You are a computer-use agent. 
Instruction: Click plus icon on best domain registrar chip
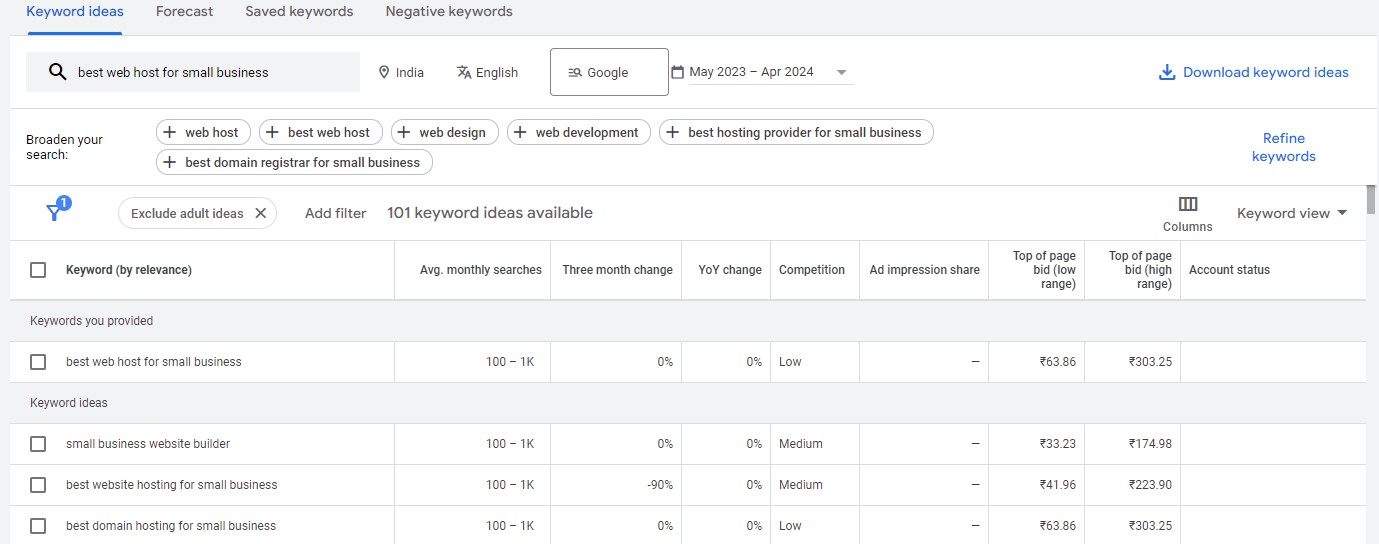point(170,162)
